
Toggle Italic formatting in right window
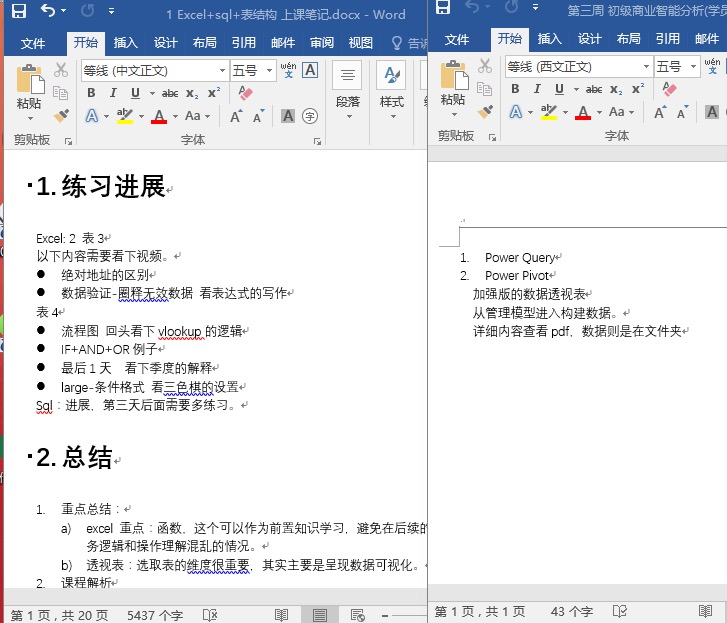point(536,89)
